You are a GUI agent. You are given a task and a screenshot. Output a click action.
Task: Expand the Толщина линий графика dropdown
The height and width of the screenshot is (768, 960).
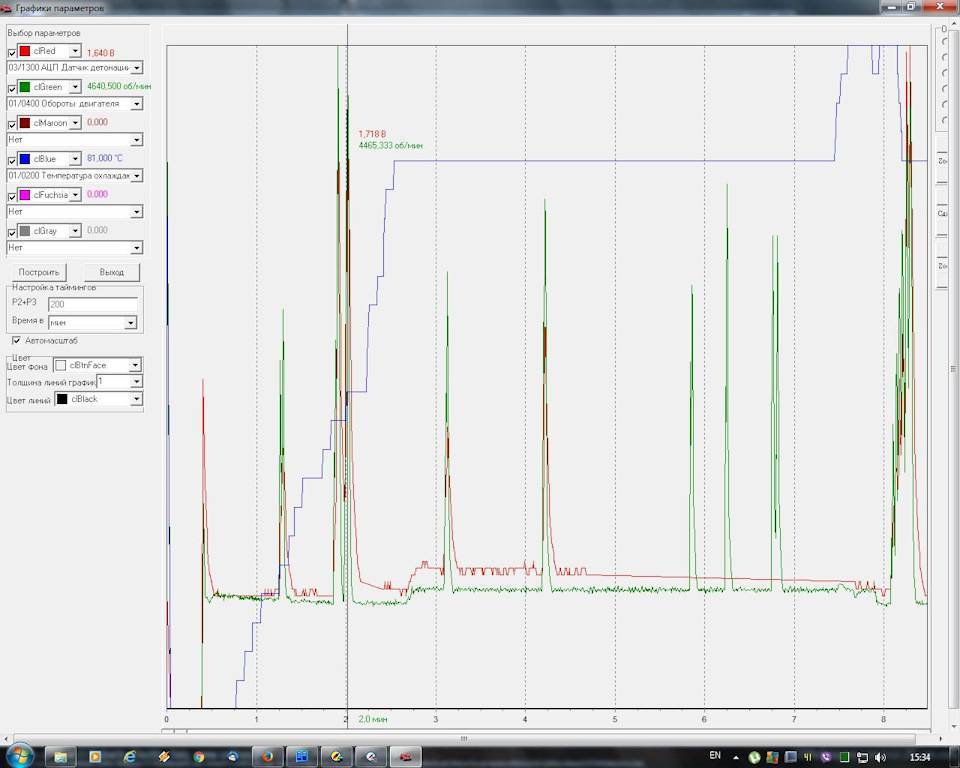click(x=136, y=382)
